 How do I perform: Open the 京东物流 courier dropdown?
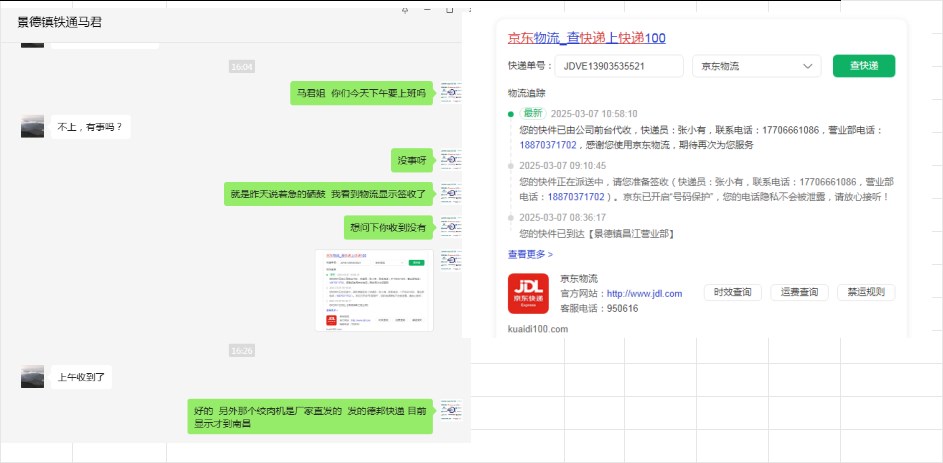coord(757,66)
